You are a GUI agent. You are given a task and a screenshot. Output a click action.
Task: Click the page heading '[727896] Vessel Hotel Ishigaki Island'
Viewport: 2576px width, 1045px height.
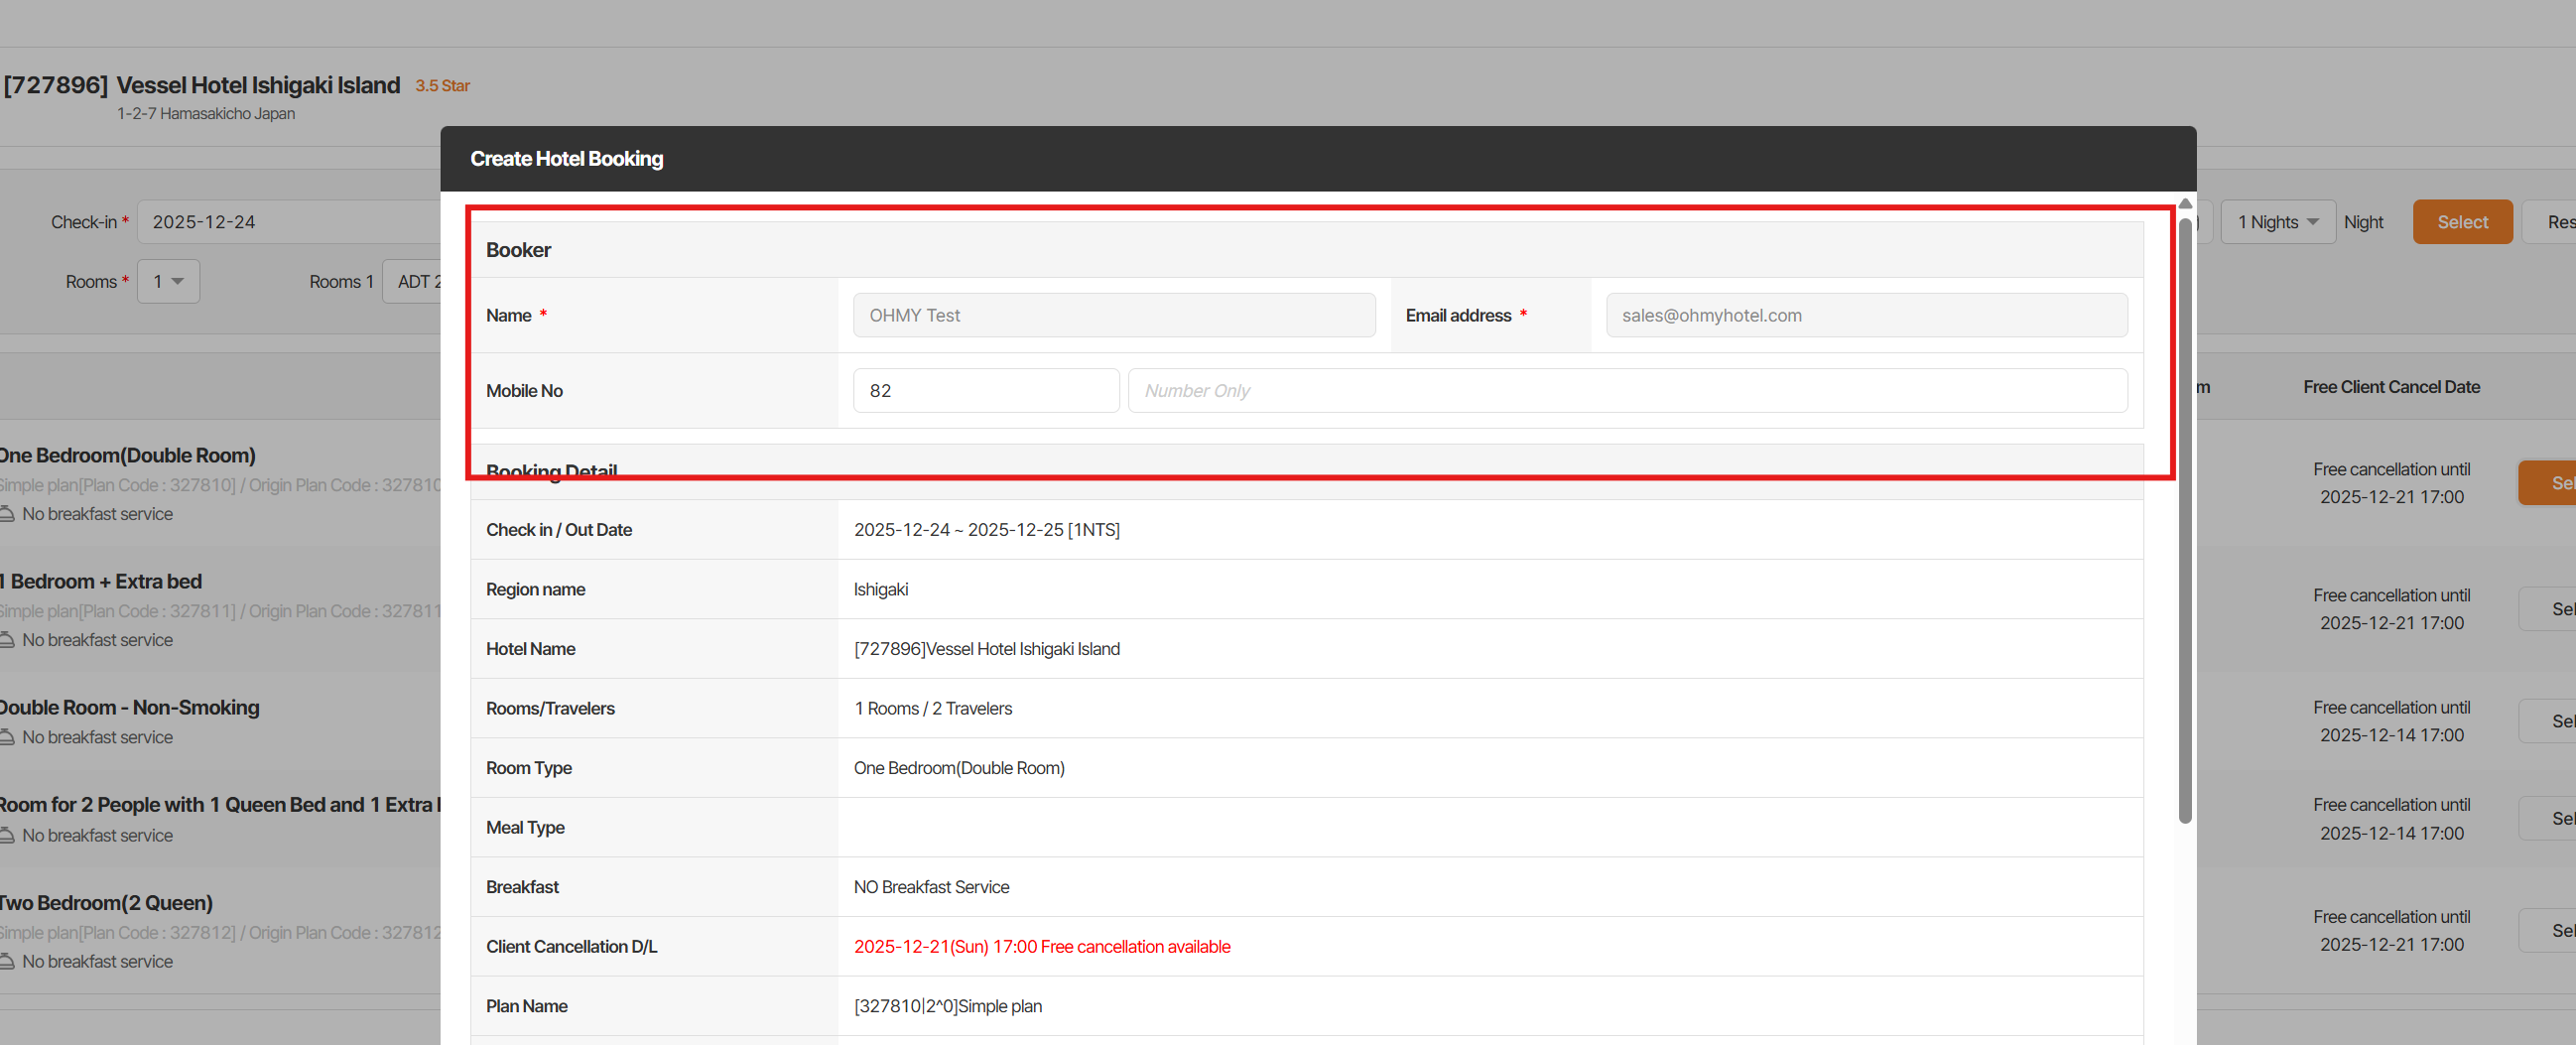202,85
